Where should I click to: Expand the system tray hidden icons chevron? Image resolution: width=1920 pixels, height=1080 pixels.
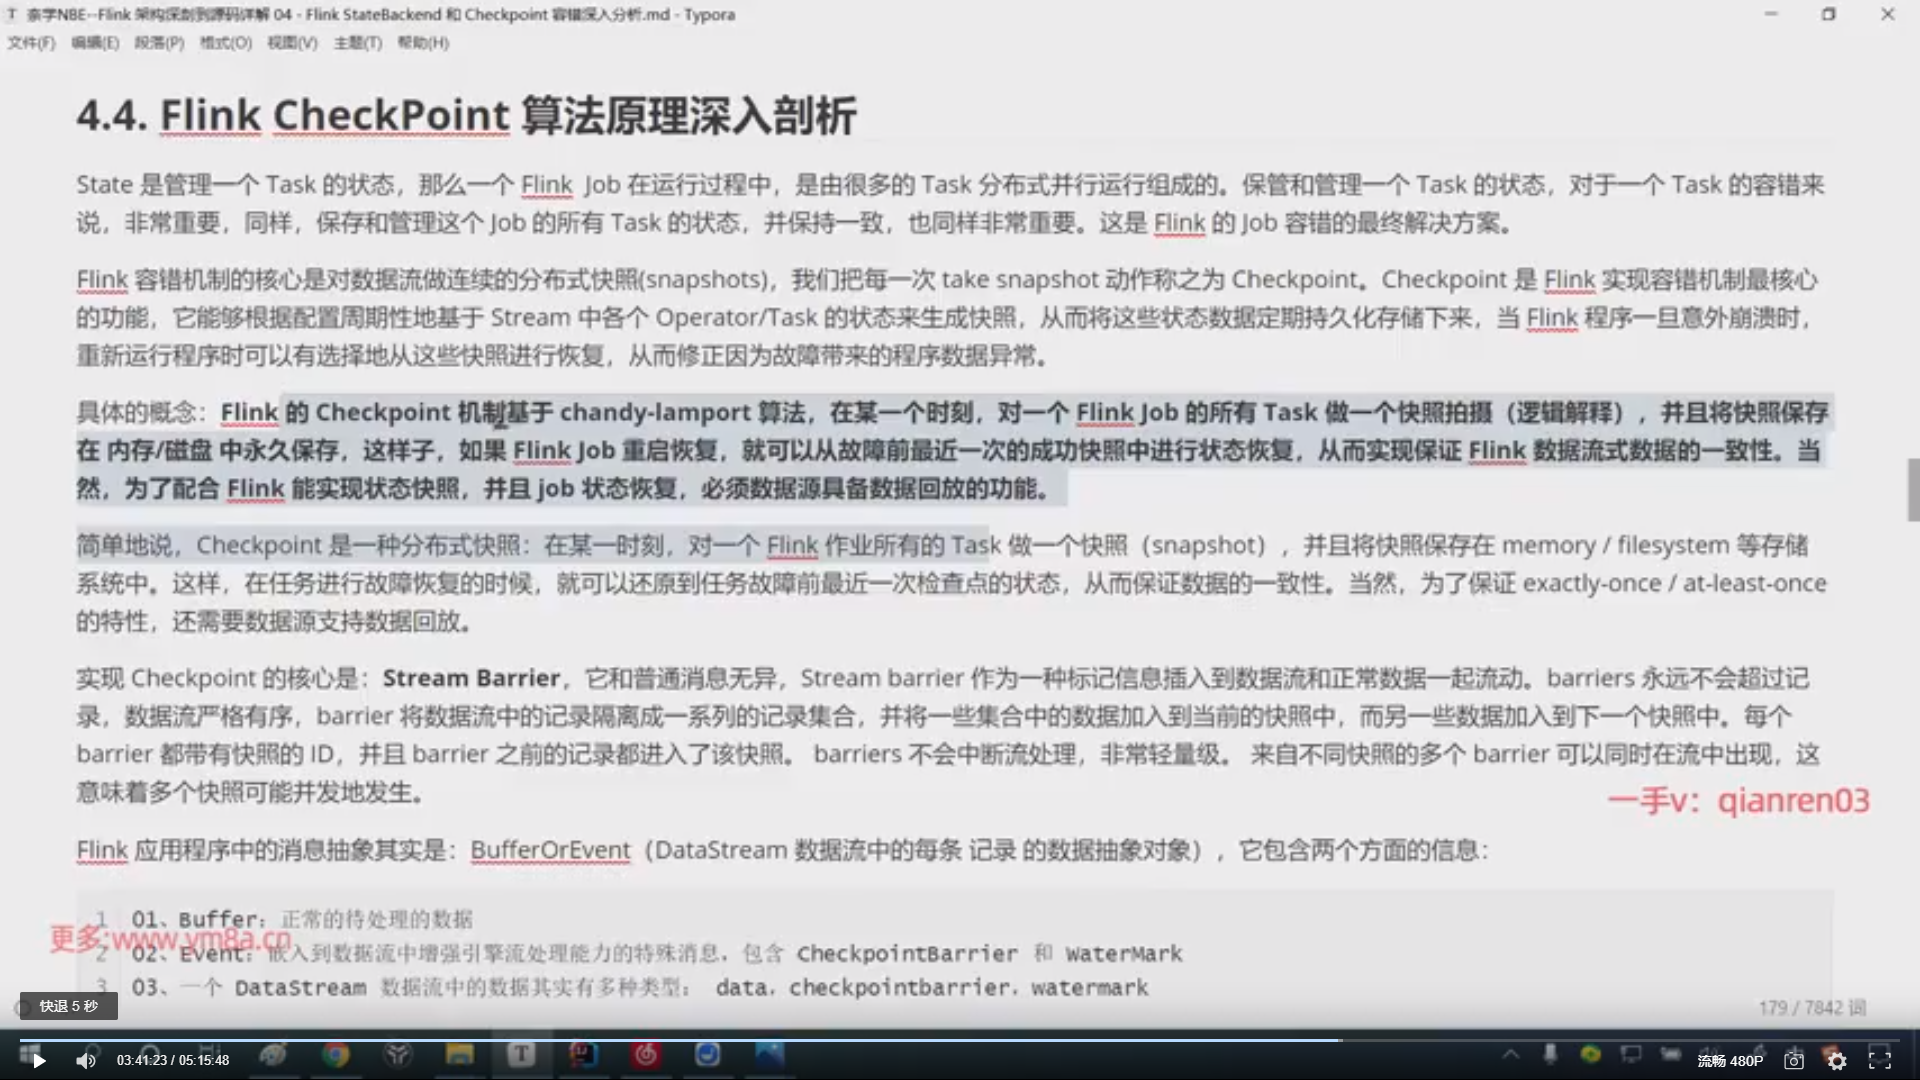click(1510, 1054)
